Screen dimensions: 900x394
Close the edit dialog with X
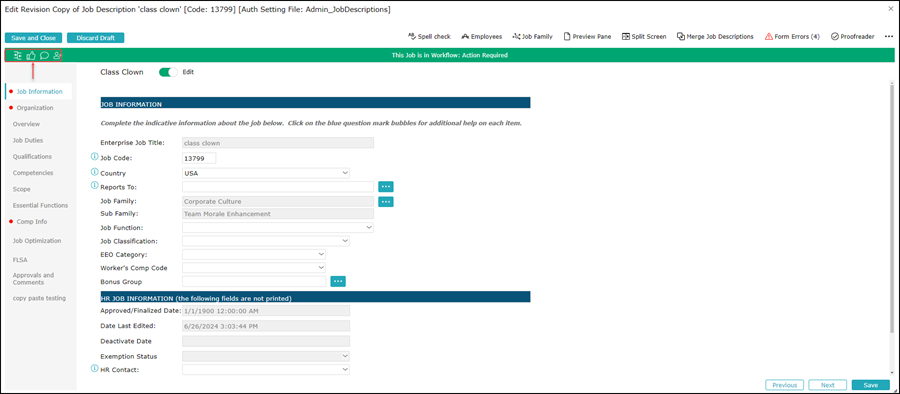(x=891, y=9)
